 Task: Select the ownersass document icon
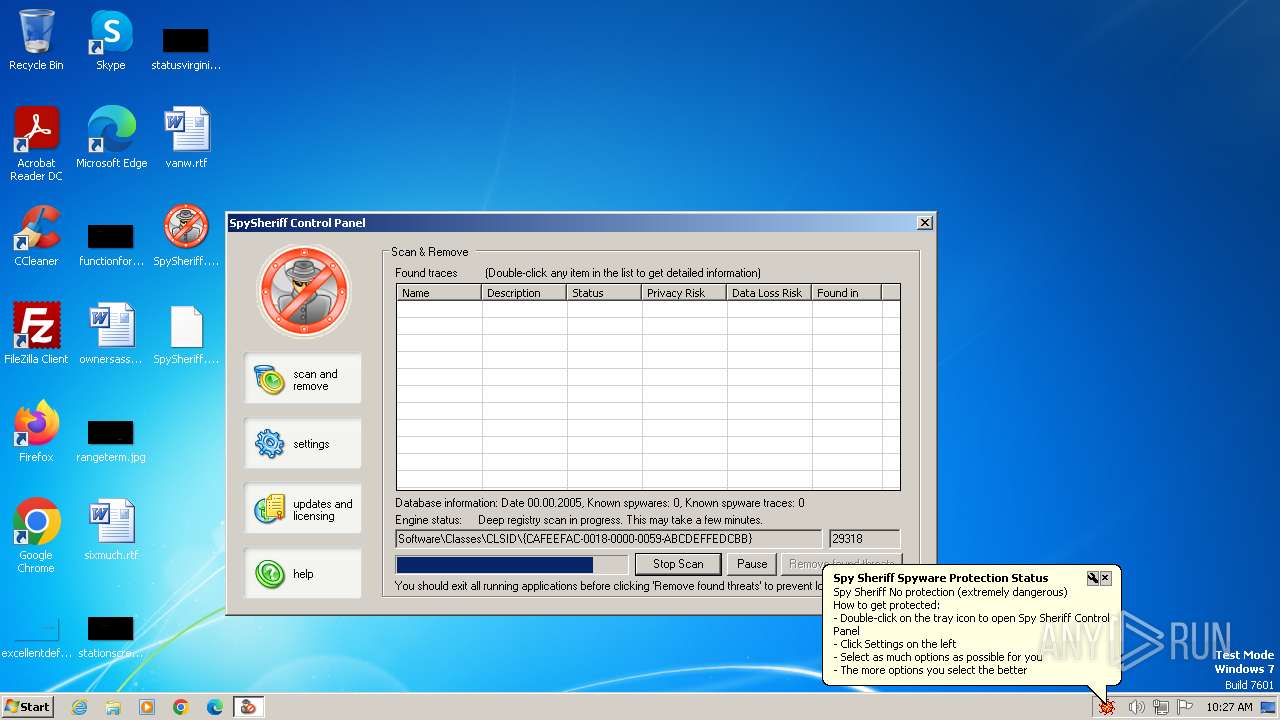tap(111, 334)
